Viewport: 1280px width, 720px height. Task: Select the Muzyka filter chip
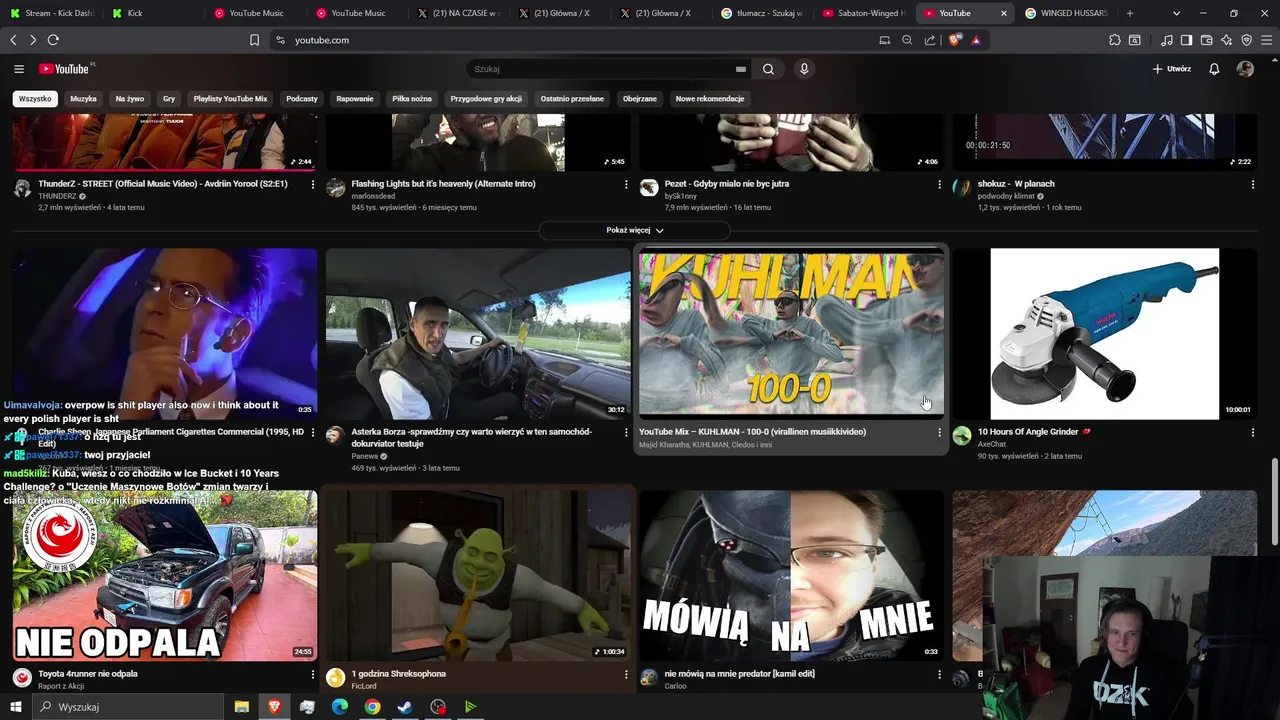click(x=84, y=99)
